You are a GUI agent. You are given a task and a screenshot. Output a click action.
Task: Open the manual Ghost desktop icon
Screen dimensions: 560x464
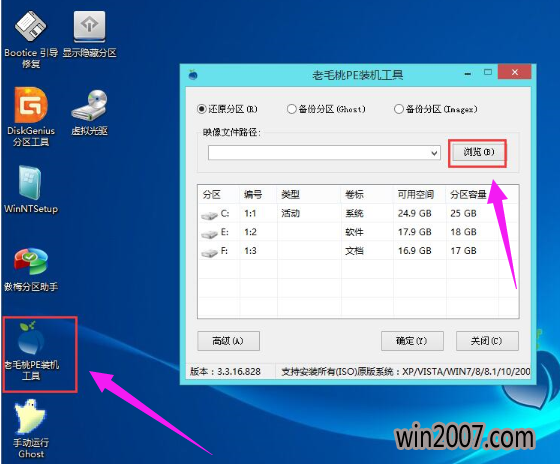(x=31, y=429)
